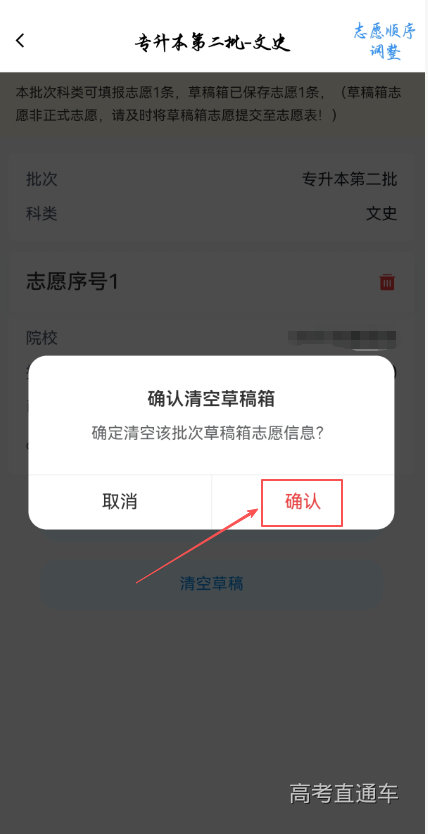This screenshot has width=428, height=834.
Task: Open 志愿顺序调整 link
Action: point(384,41)
